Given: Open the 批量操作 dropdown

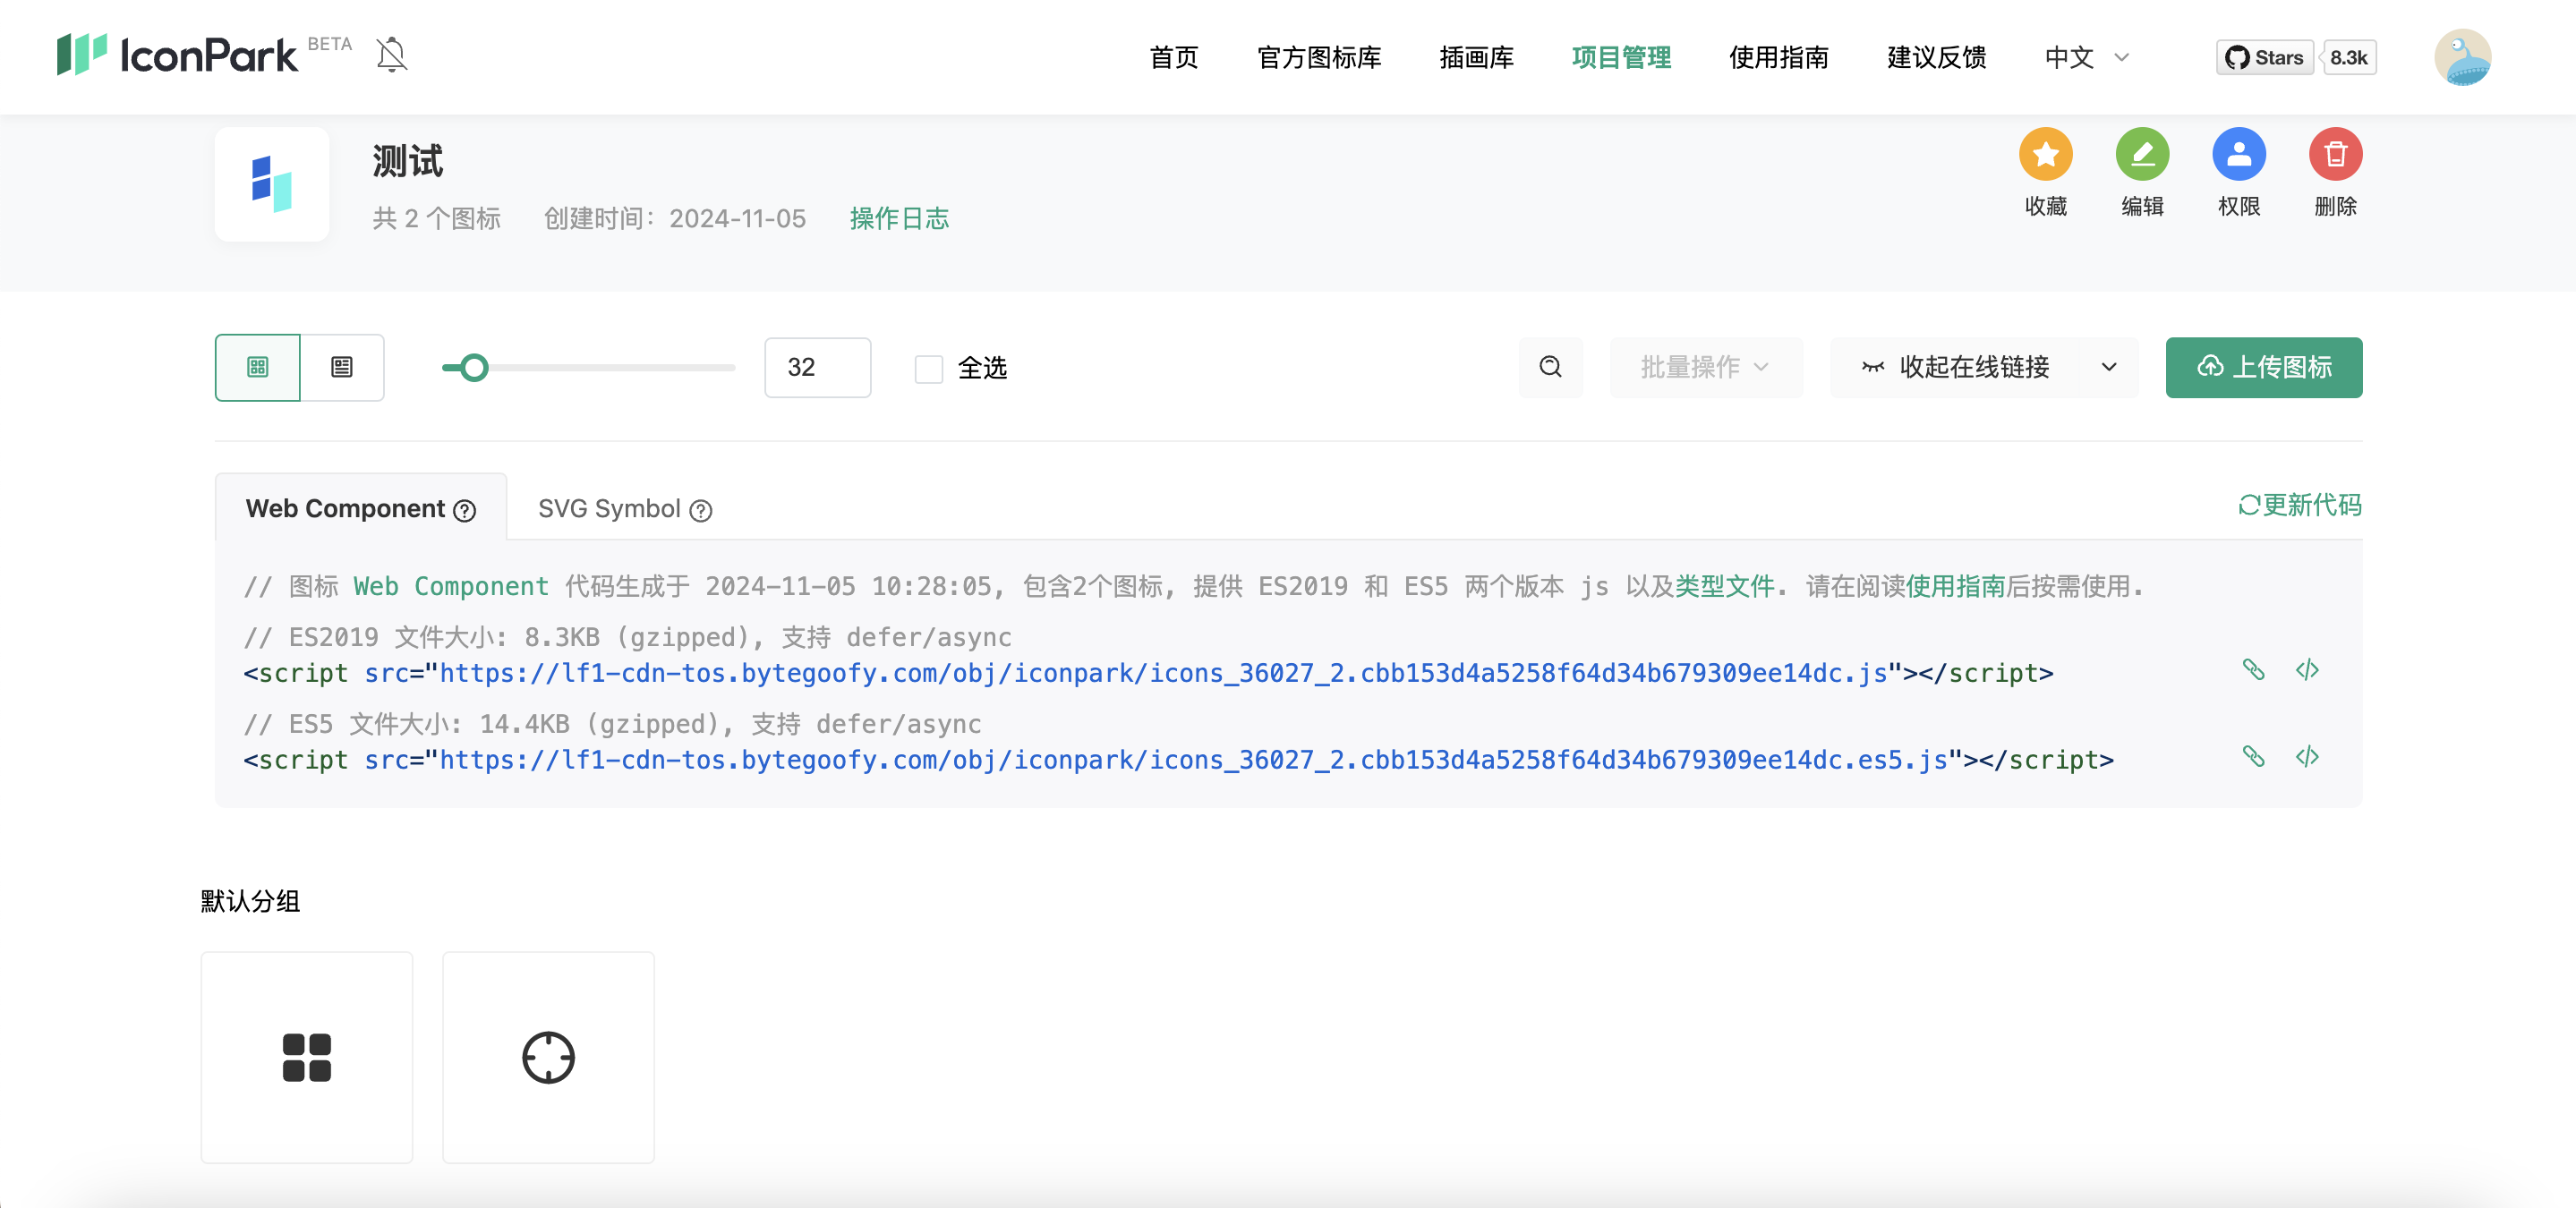Looking at the screenshot, I should (1705, 367).
